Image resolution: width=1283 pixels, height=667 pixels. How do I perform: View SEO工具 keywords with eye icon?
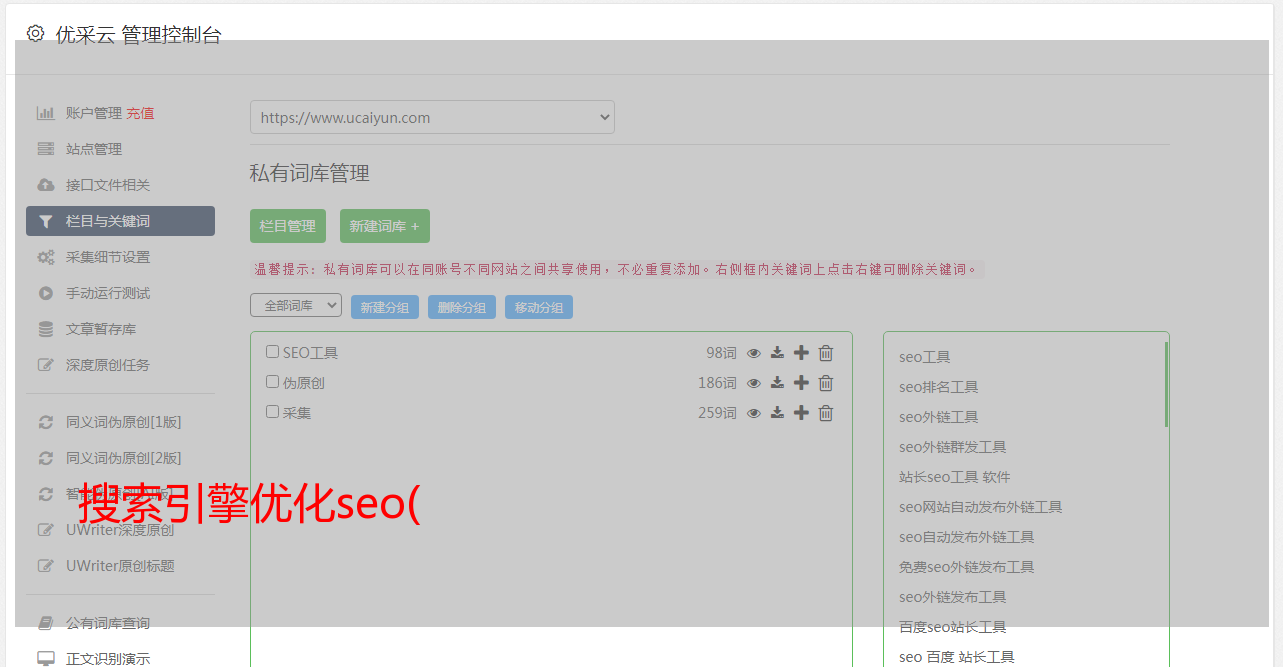(x=754, y=353)
